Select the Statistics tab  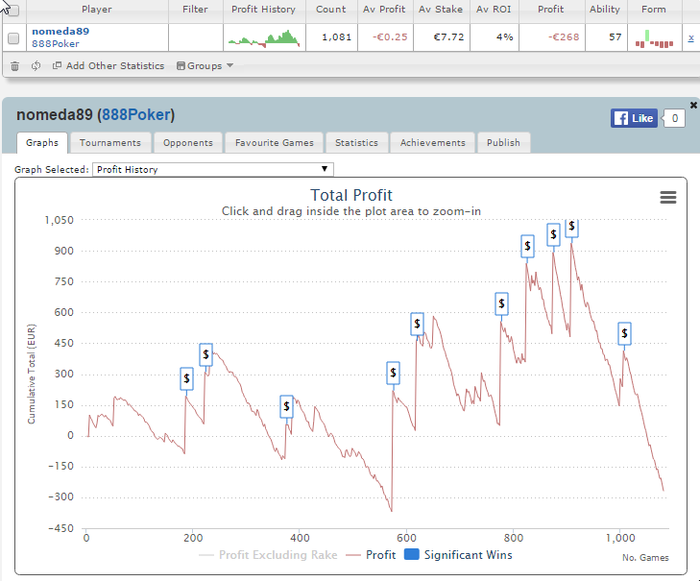tap(356, 143)
